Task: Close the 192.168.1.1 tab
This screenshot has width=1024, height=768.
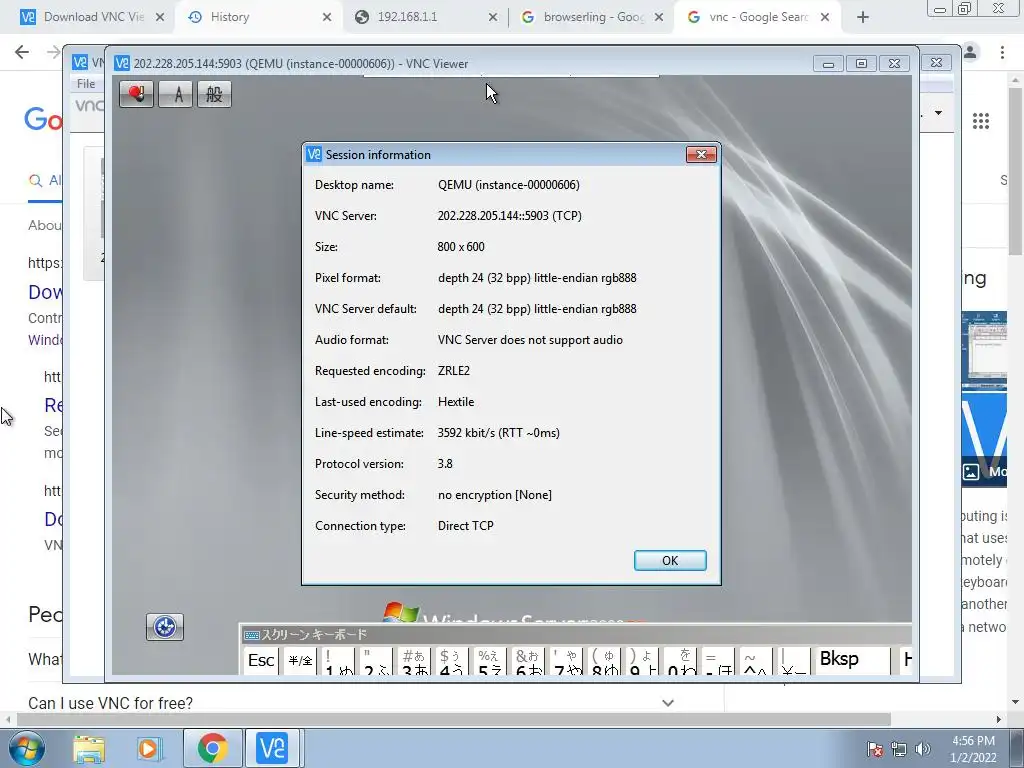Action: pos(493,18)
